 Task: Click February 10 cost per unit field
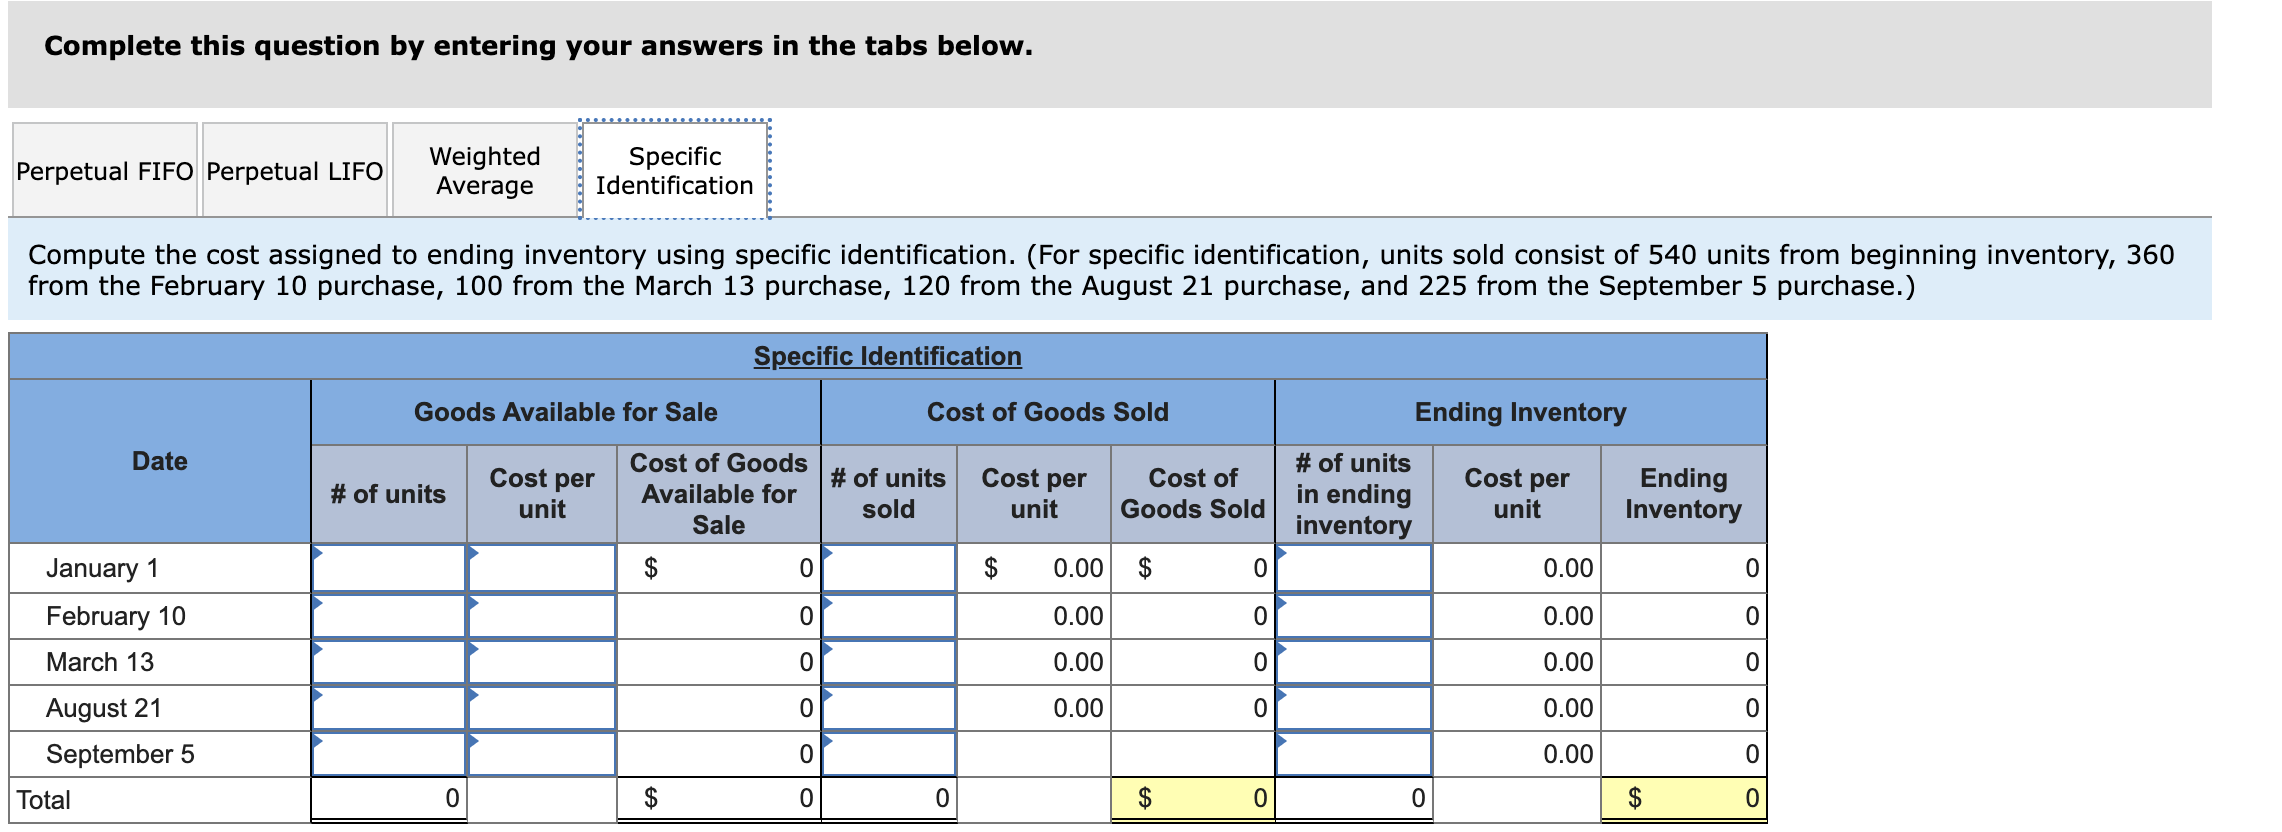click(542, 616)
